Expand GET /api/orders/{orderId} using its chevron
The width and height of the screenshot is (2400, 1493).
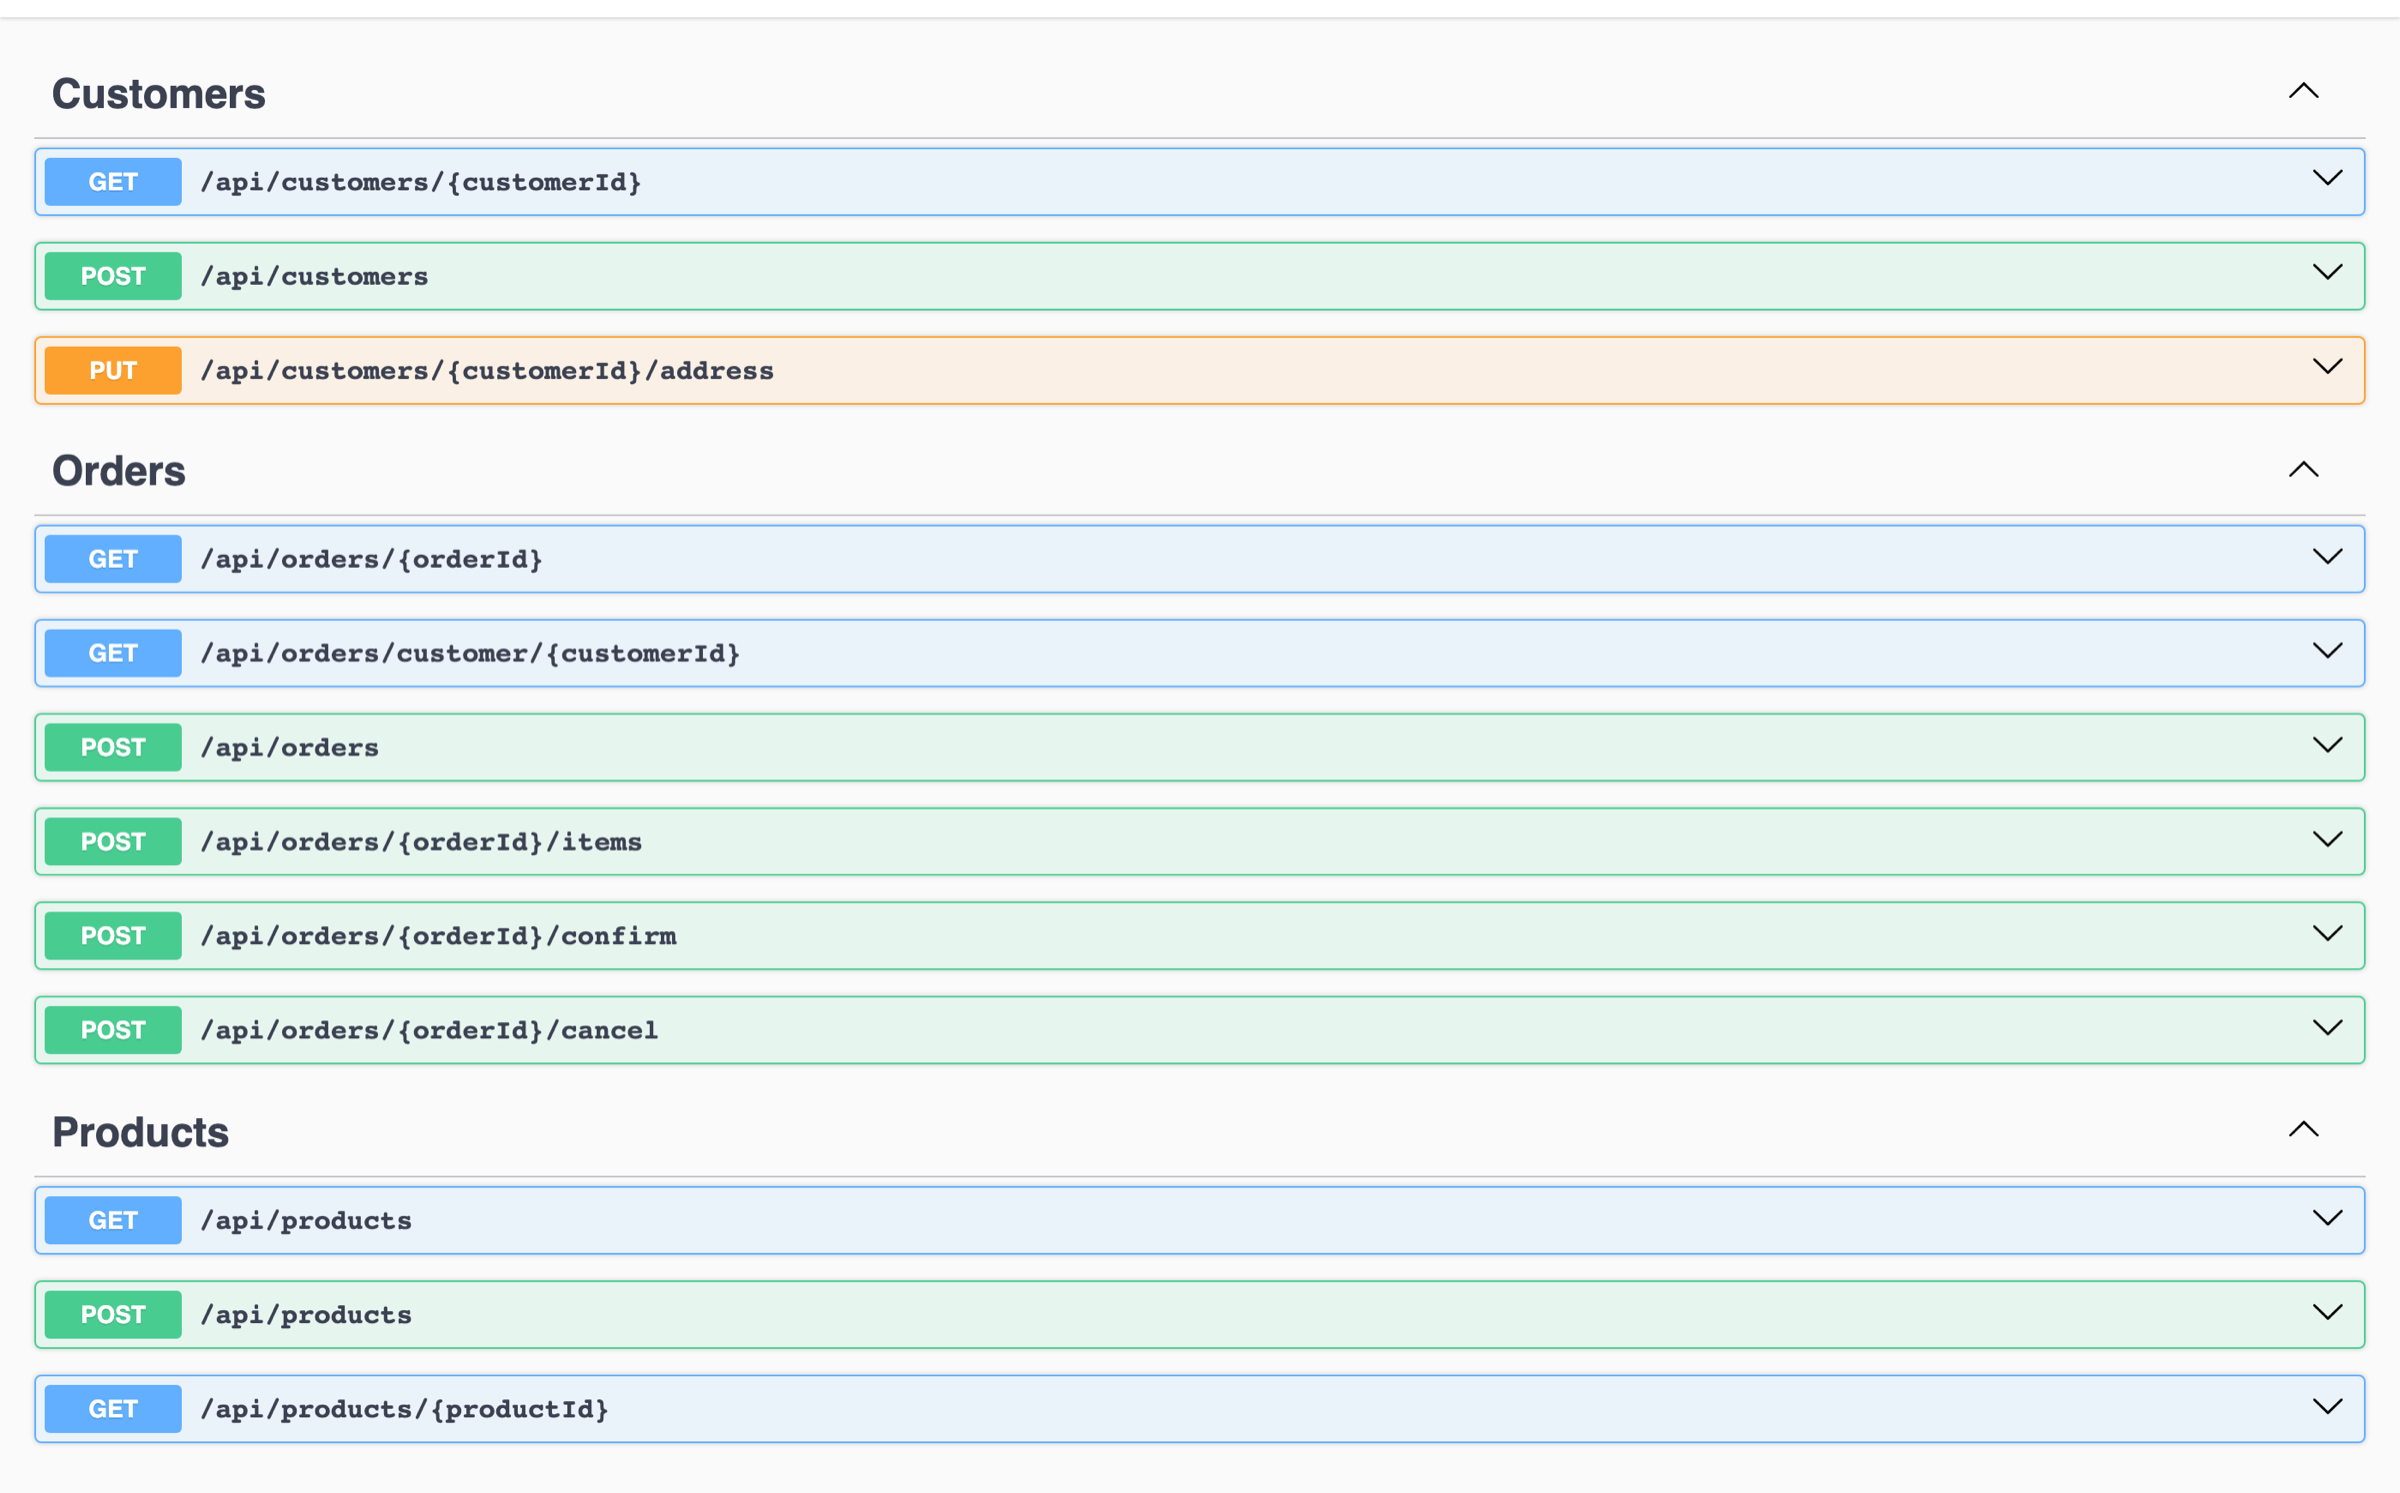2327,557
